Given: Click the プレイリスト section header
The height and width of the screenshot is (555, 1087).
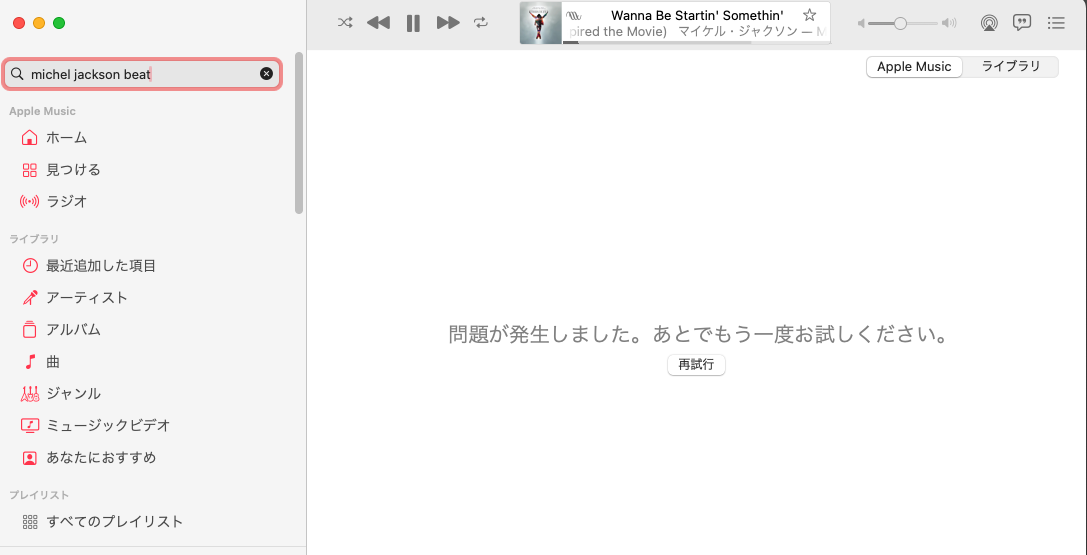Looking at the screenshot, I should [x=39, y=495].
